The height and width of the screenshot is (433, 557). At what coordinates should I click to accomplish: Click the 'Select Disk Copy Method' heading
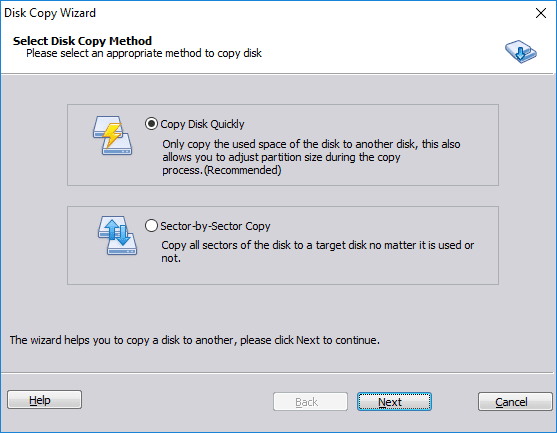point(82,41)
